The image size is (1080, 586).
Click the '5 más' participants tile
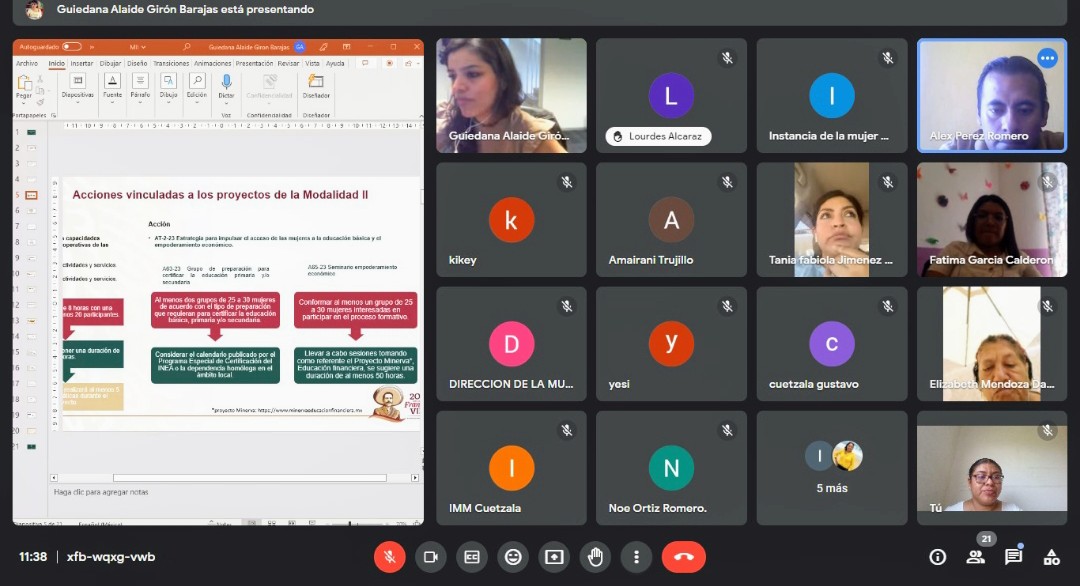(x=832, y=467)
